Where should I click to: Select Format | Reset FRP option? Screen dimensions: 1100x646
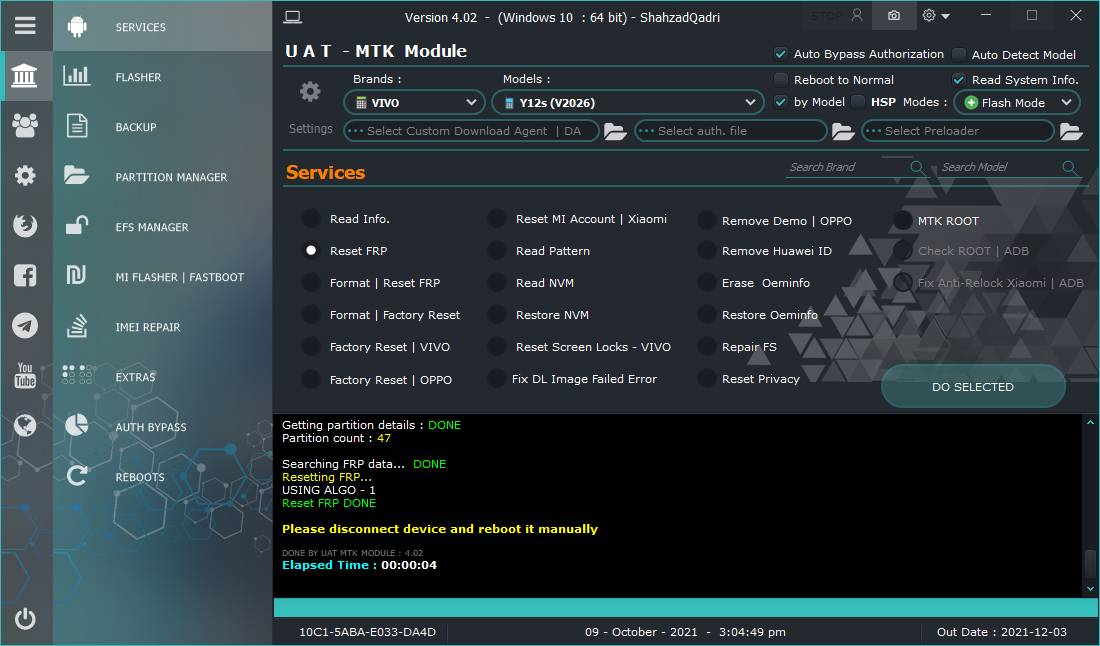tap(311, 282)
